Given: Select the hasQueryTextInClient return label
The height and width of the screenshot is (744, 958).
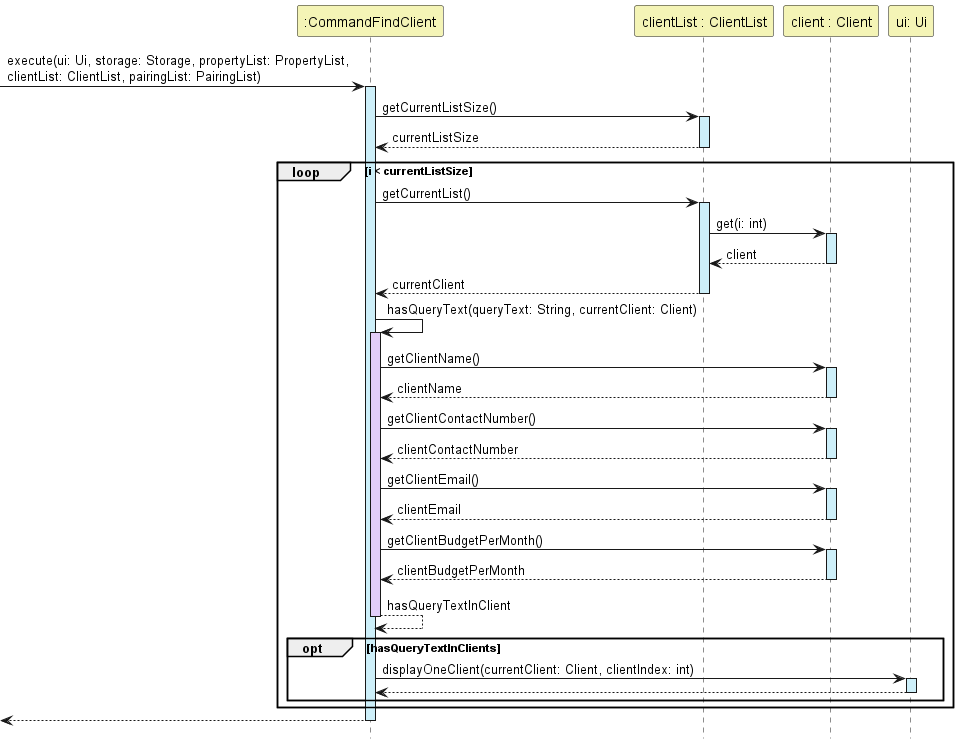Looking at the screenshot, I should pyautogui.click(x=448, y=605).
